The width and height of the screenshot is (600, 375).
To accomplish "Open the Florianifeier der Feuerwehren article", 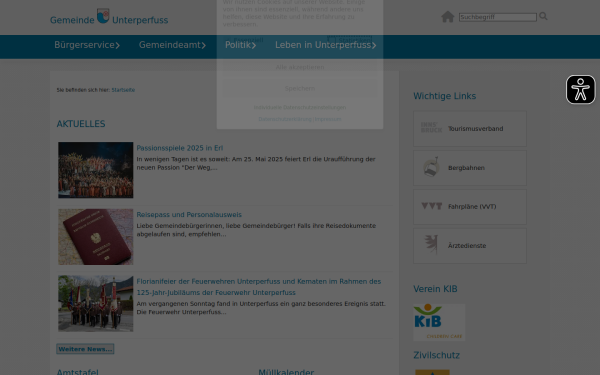I will (x=259, y=287).
